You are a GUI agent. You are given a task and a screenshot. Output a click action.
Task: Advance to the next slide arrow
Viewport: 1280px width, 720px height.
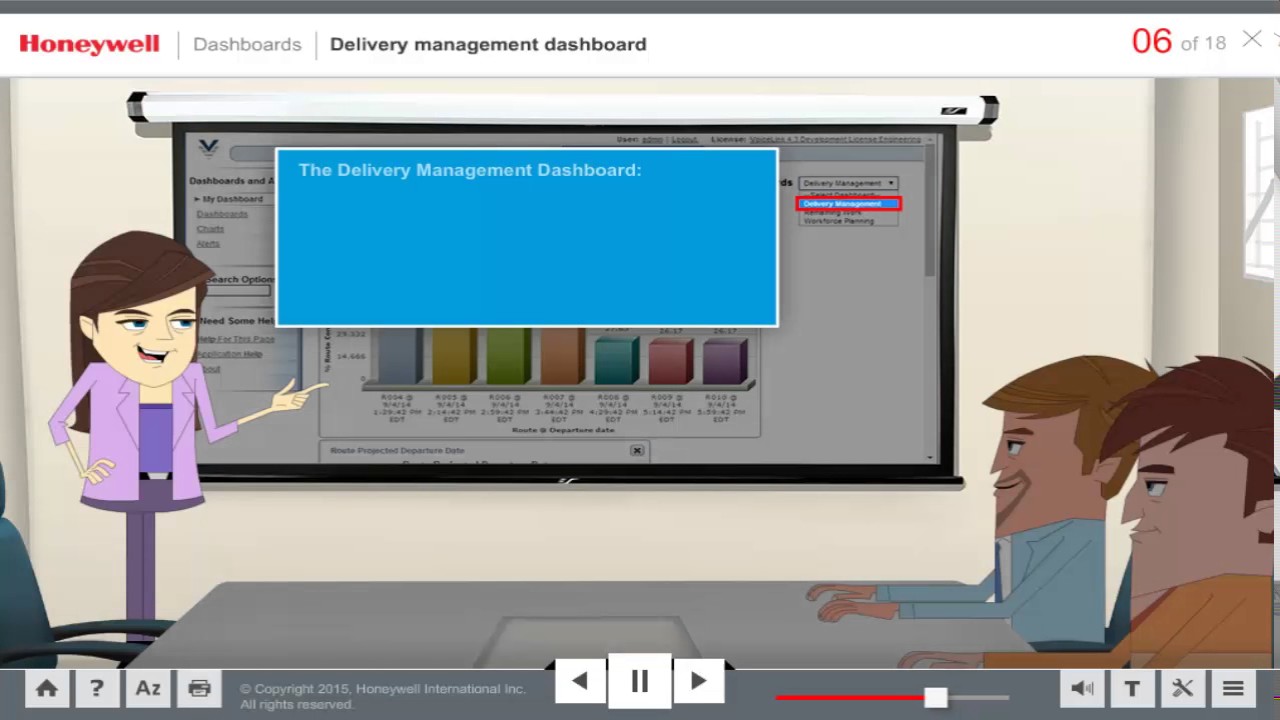[699, 682]
